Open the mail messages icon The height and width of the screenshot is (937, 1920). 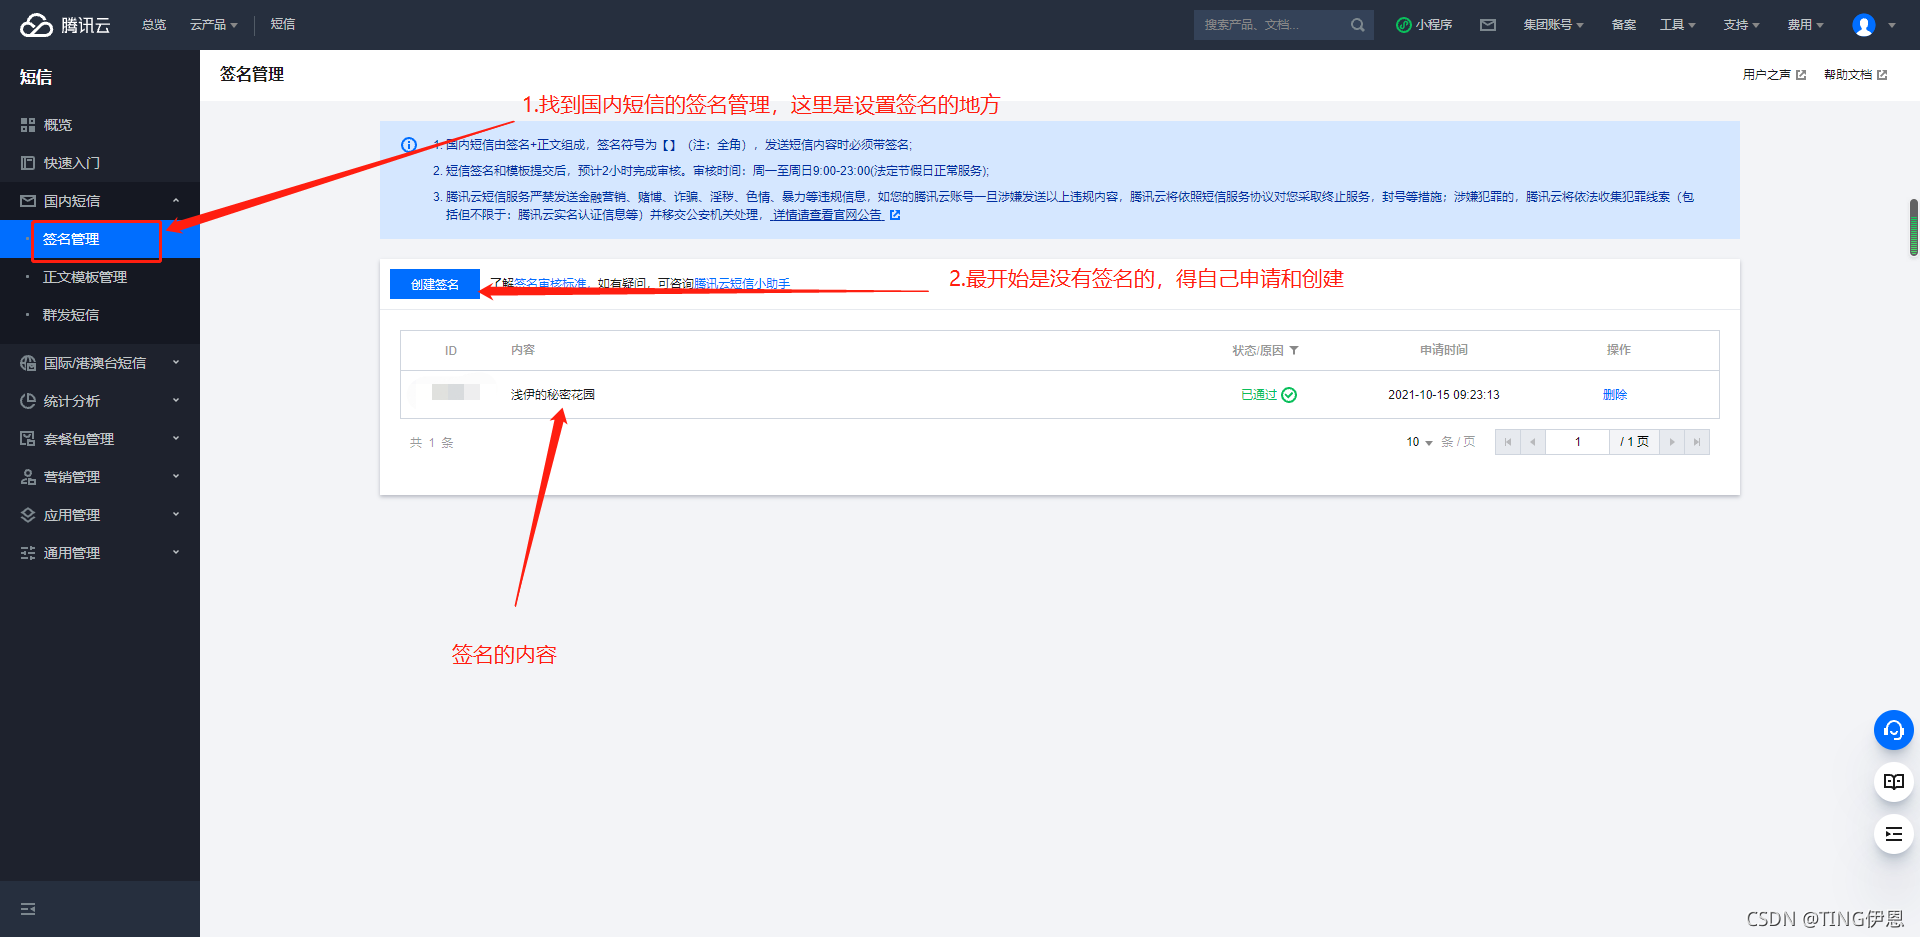pos(1488,25)
